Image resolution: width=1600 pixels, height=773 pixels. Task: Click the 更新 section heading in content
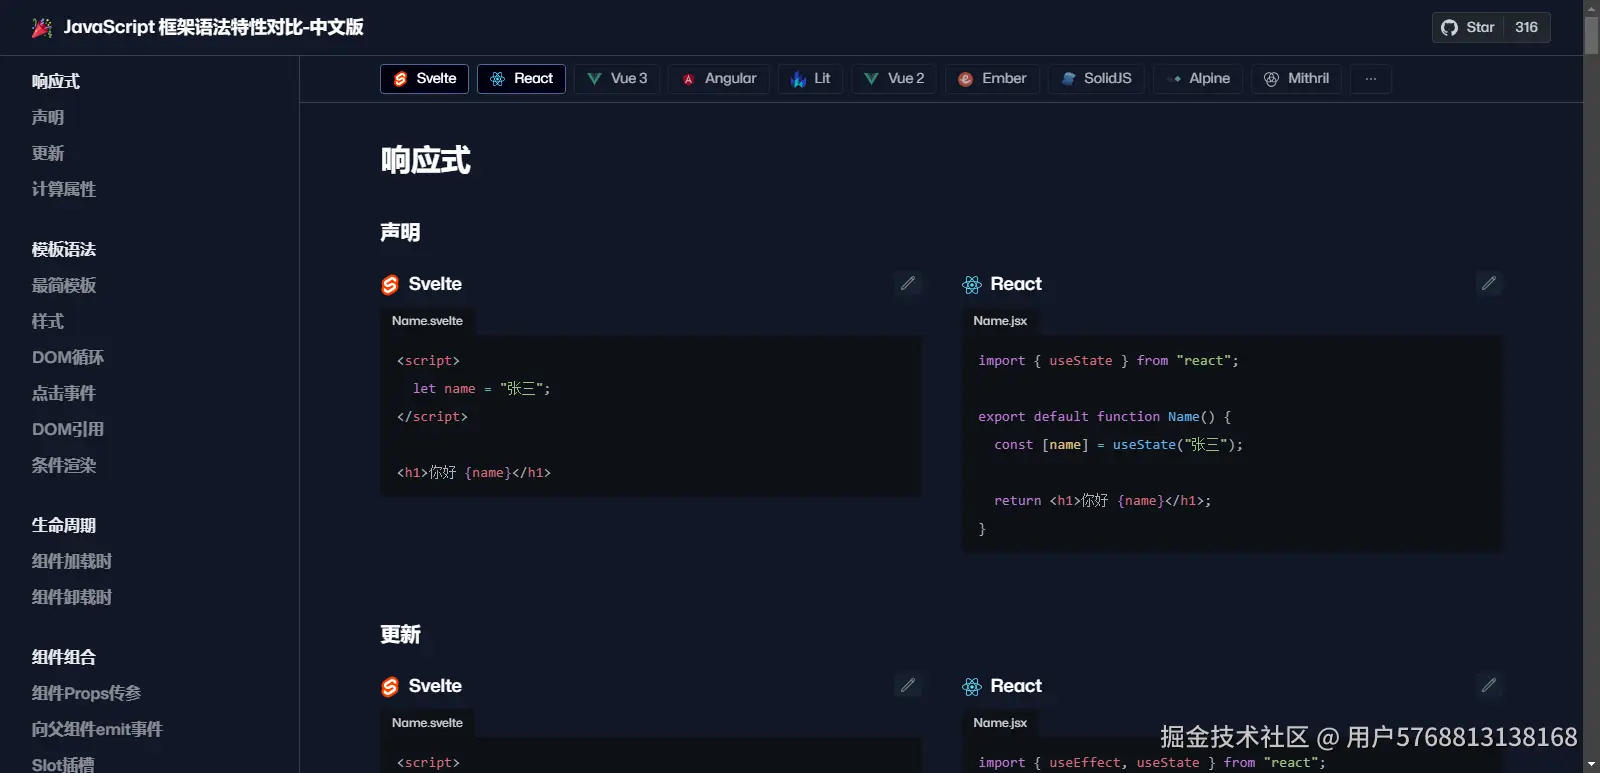[x=400, y=634]
